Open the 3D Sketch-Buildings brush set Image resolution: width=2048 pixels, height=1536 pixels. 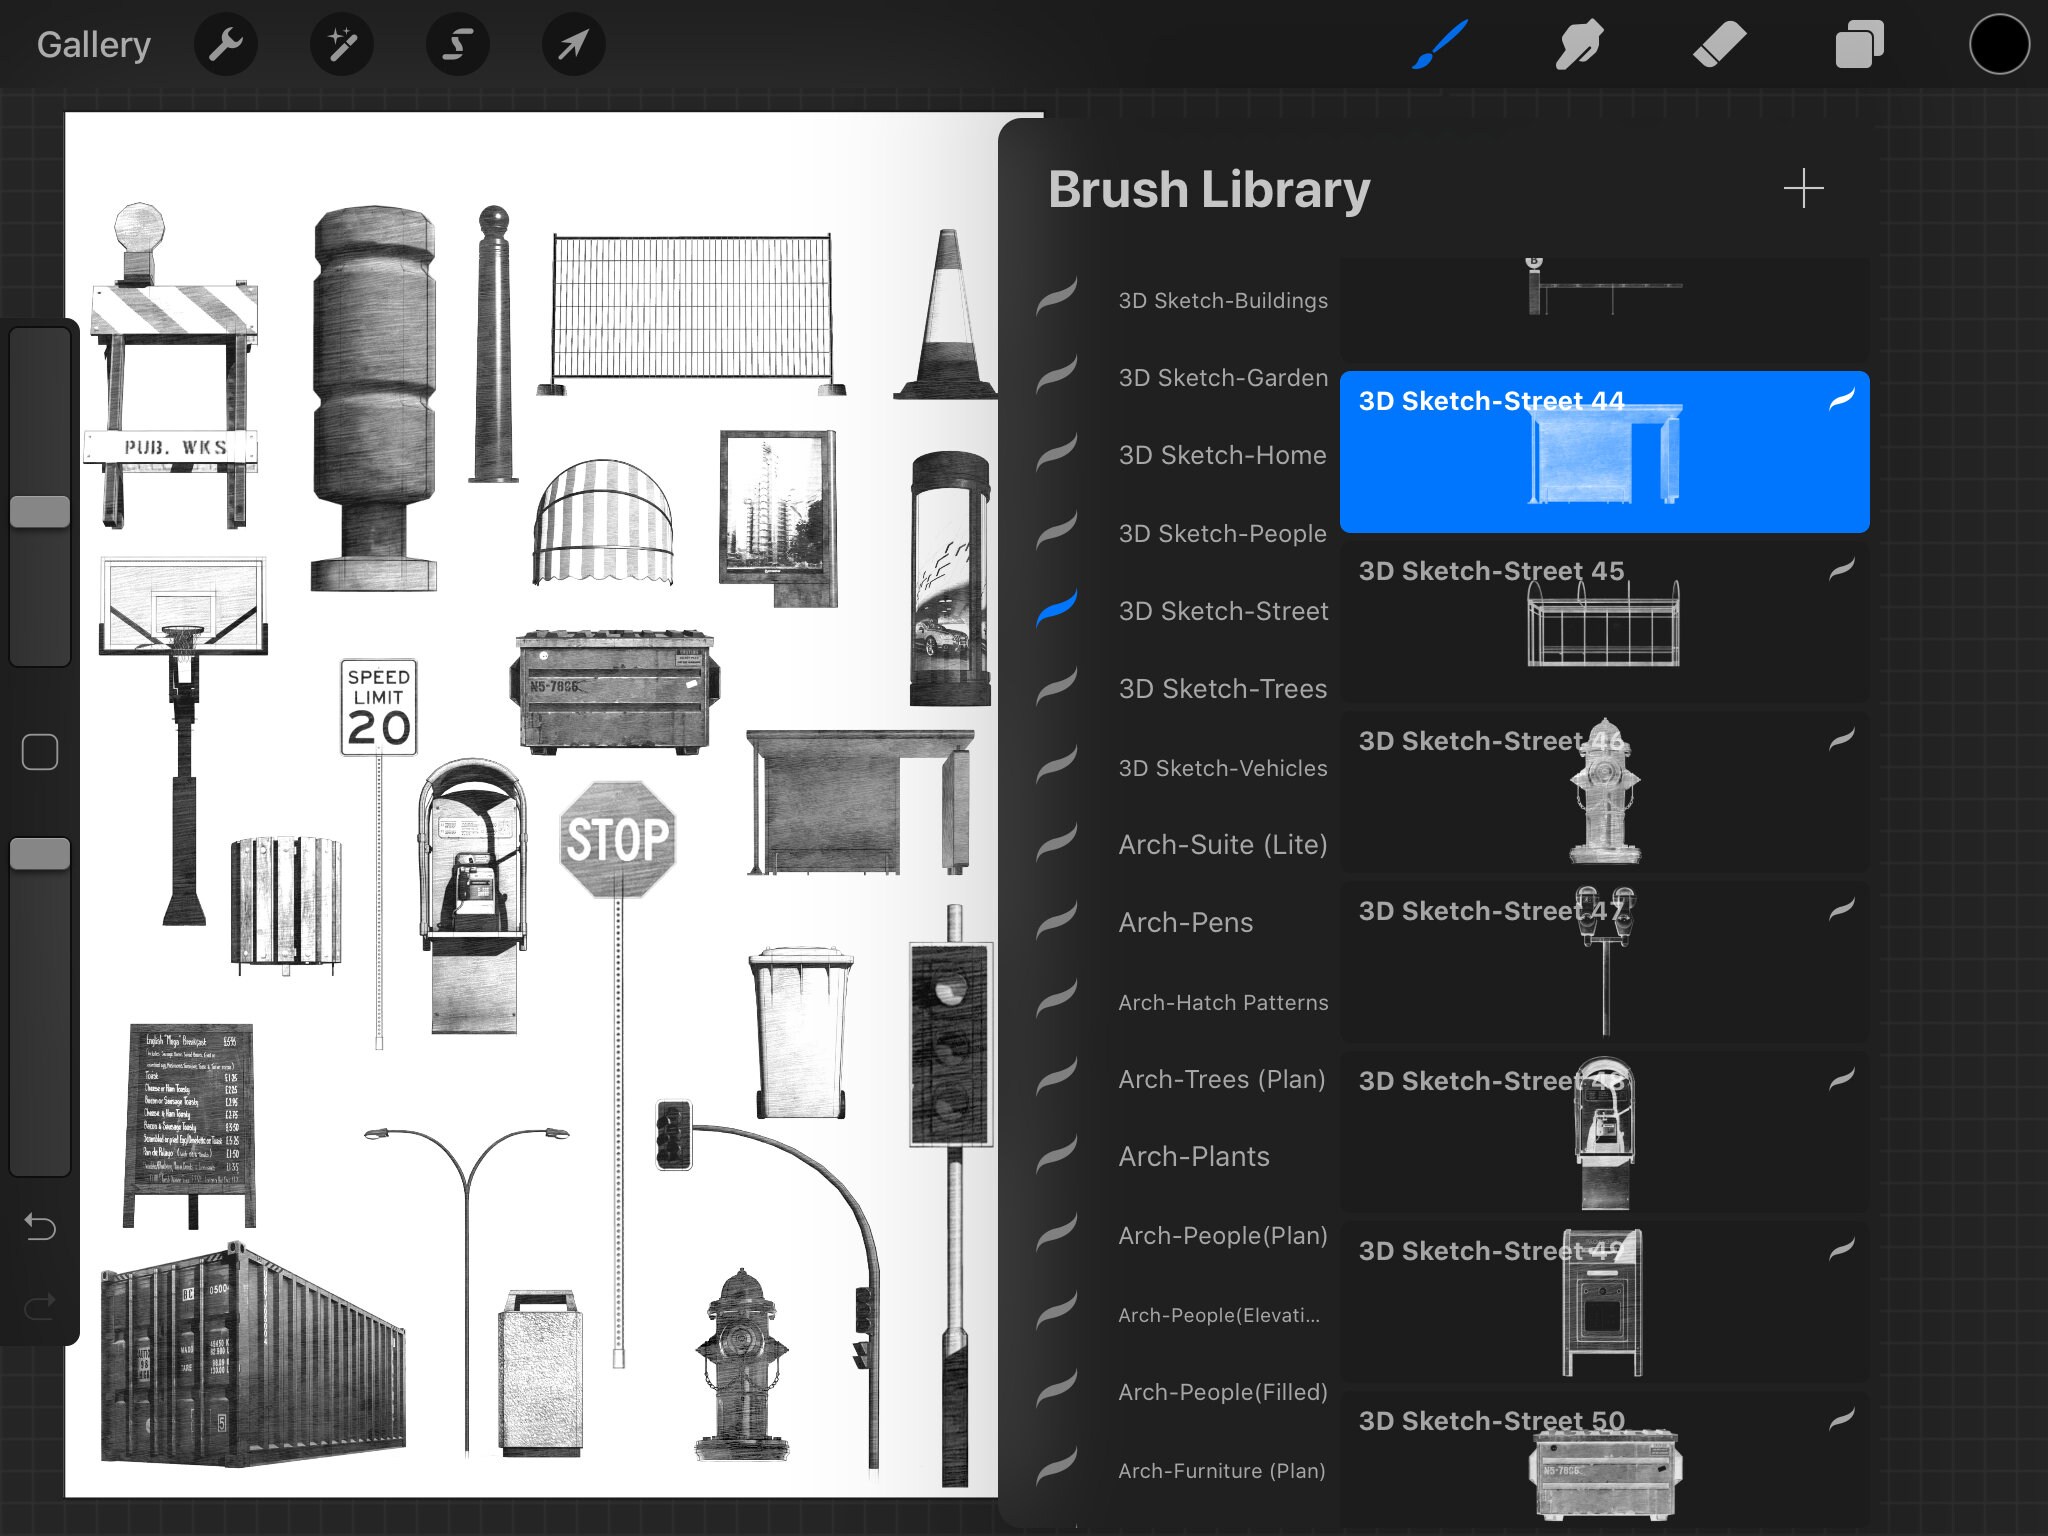pyautogui.click(x=1222, y=299)
